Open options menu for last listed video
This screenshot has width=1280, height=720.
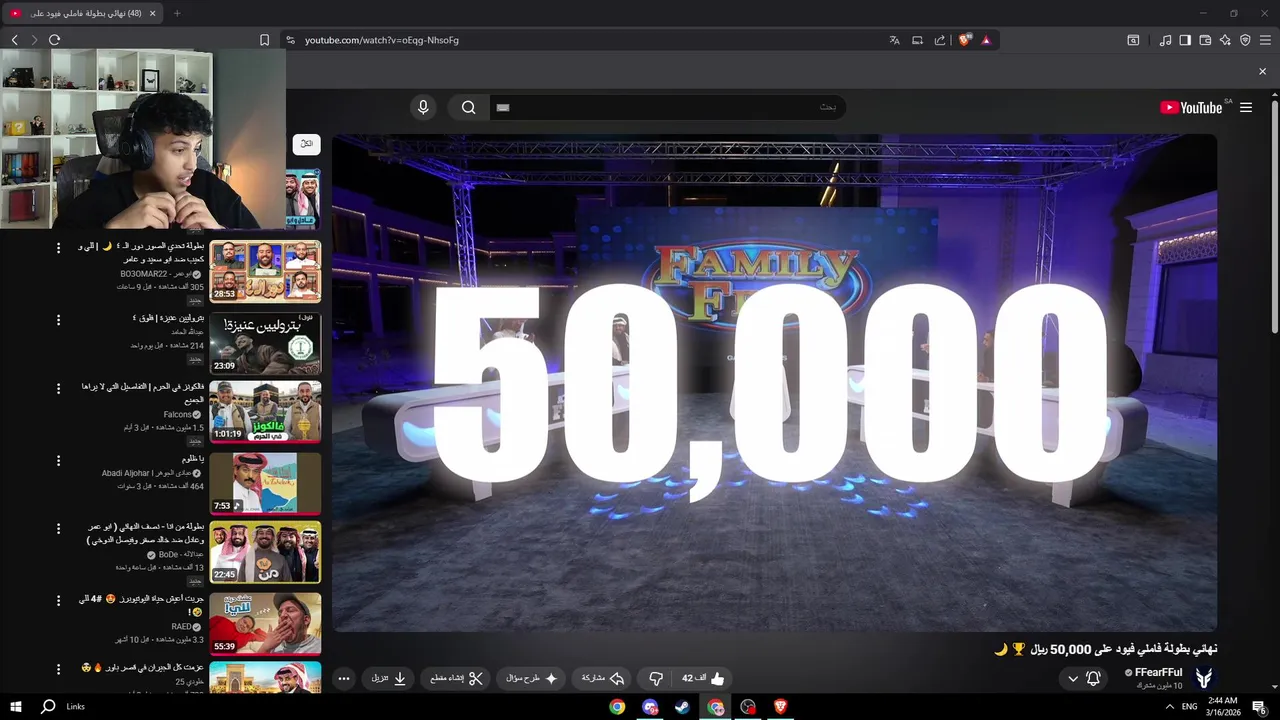point(58,668)
